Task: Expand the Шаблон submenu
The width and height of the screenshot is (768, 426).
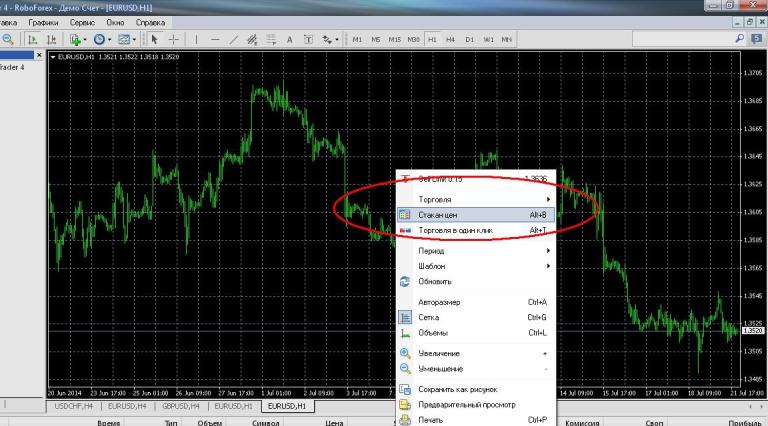Action: [x=476, y=266]
